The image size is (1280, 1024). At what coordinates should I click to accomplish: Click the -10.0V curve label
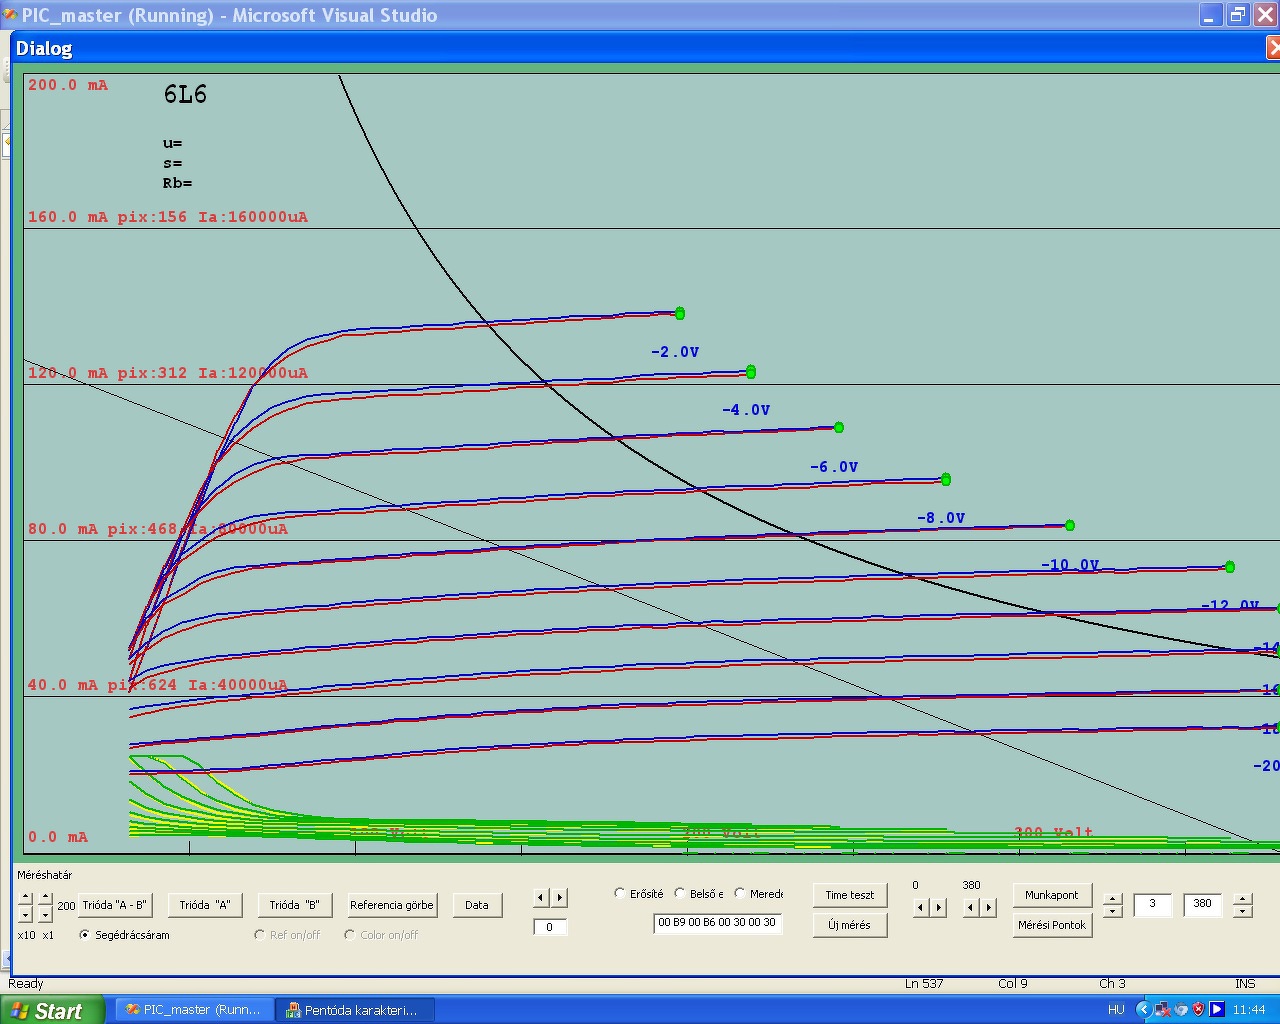[x=1070, y=565]
